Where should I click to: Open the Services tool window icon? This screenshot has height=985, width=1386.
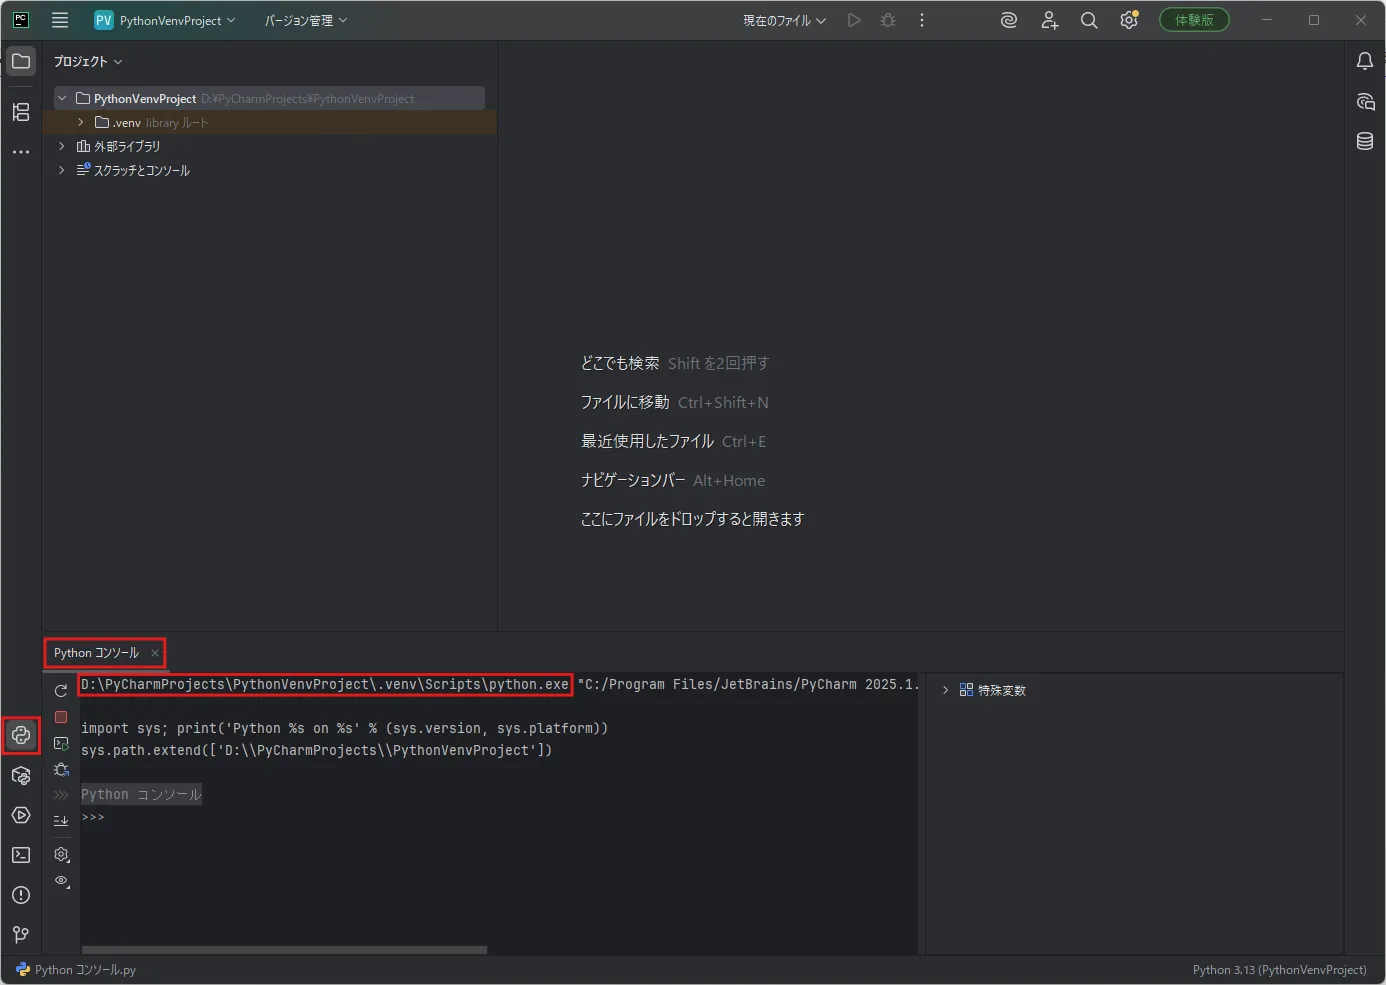tap(21, 815)
